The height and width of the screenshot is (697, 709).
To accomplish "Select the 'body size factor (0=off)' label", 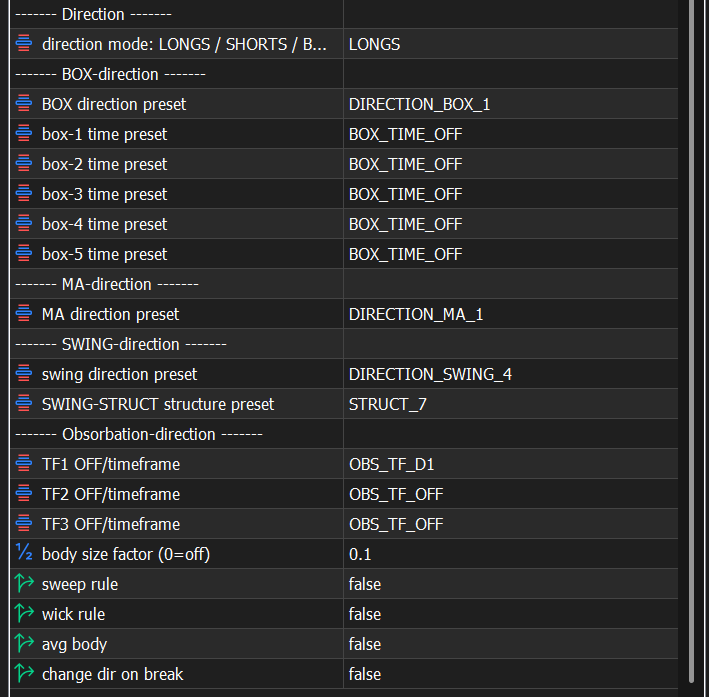I will coord(126,555).
